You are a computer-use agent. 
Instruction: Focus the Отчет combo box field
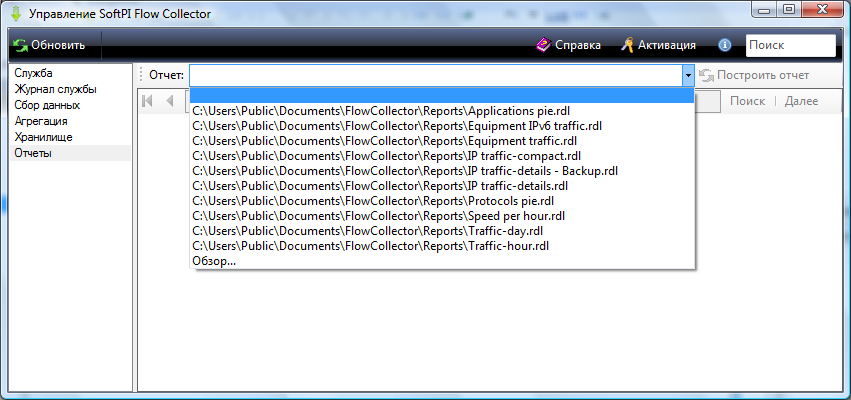click(x=436, y=75)
